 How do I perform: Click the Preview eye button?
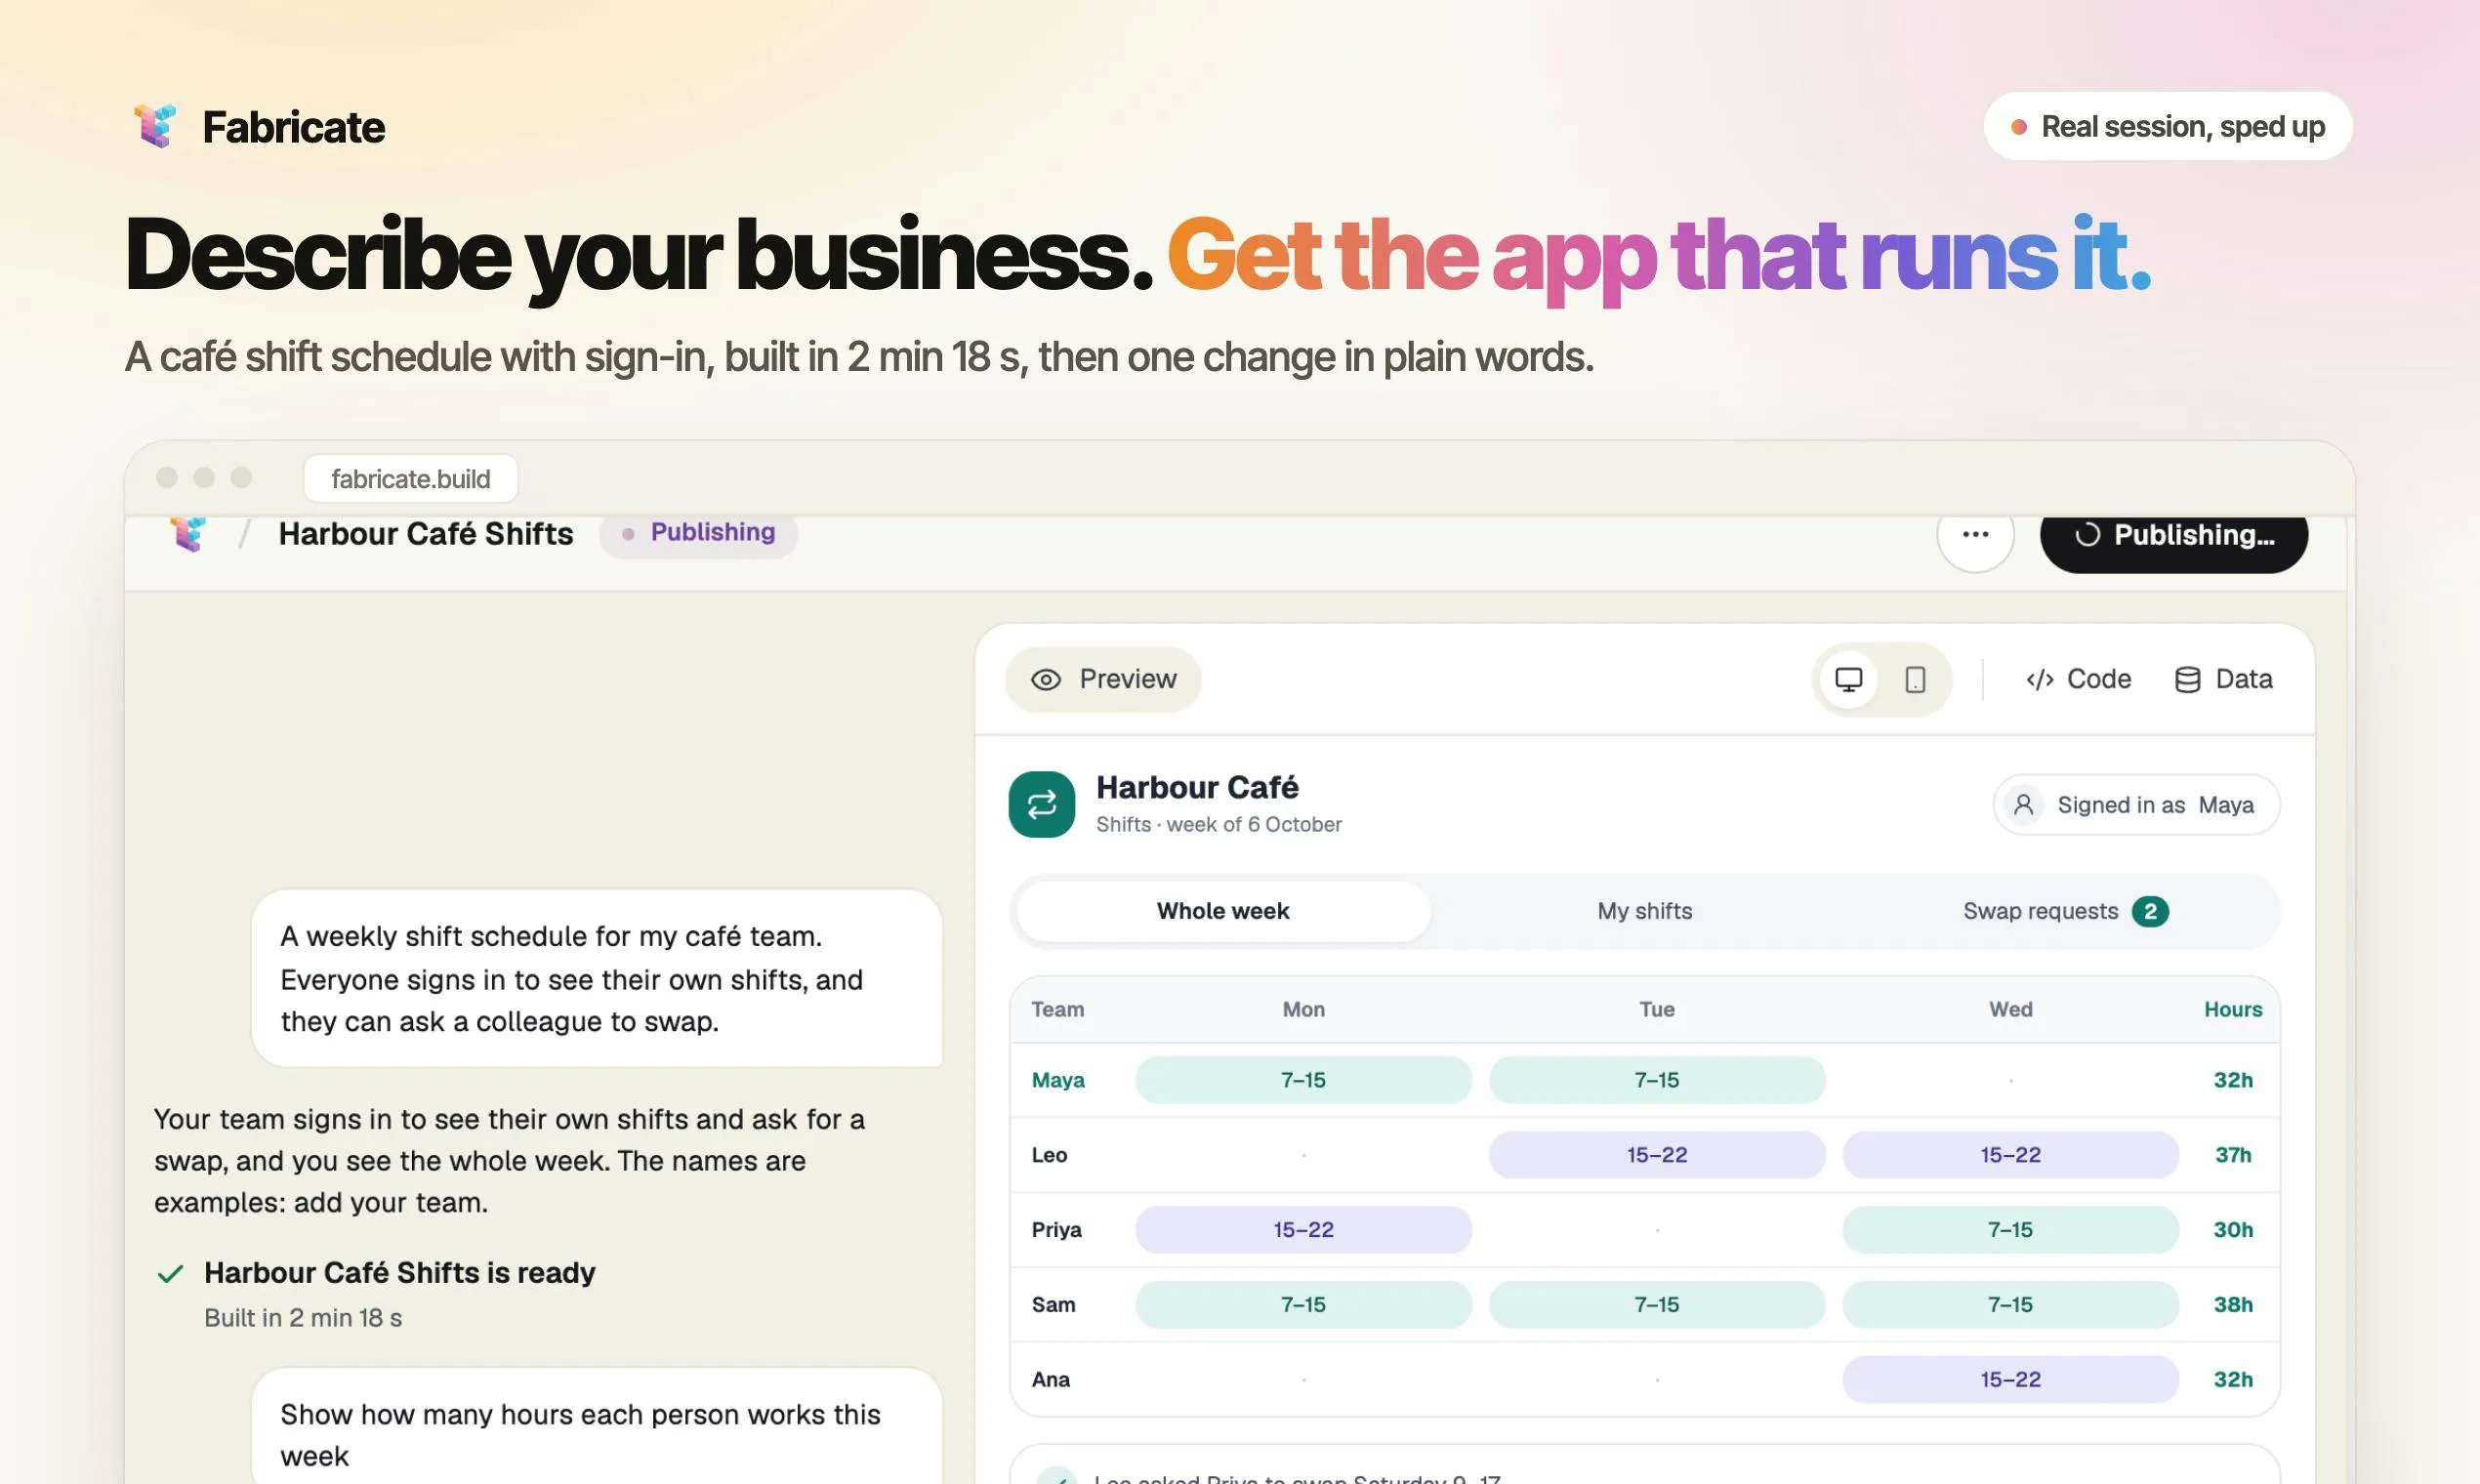point(1103,680)
